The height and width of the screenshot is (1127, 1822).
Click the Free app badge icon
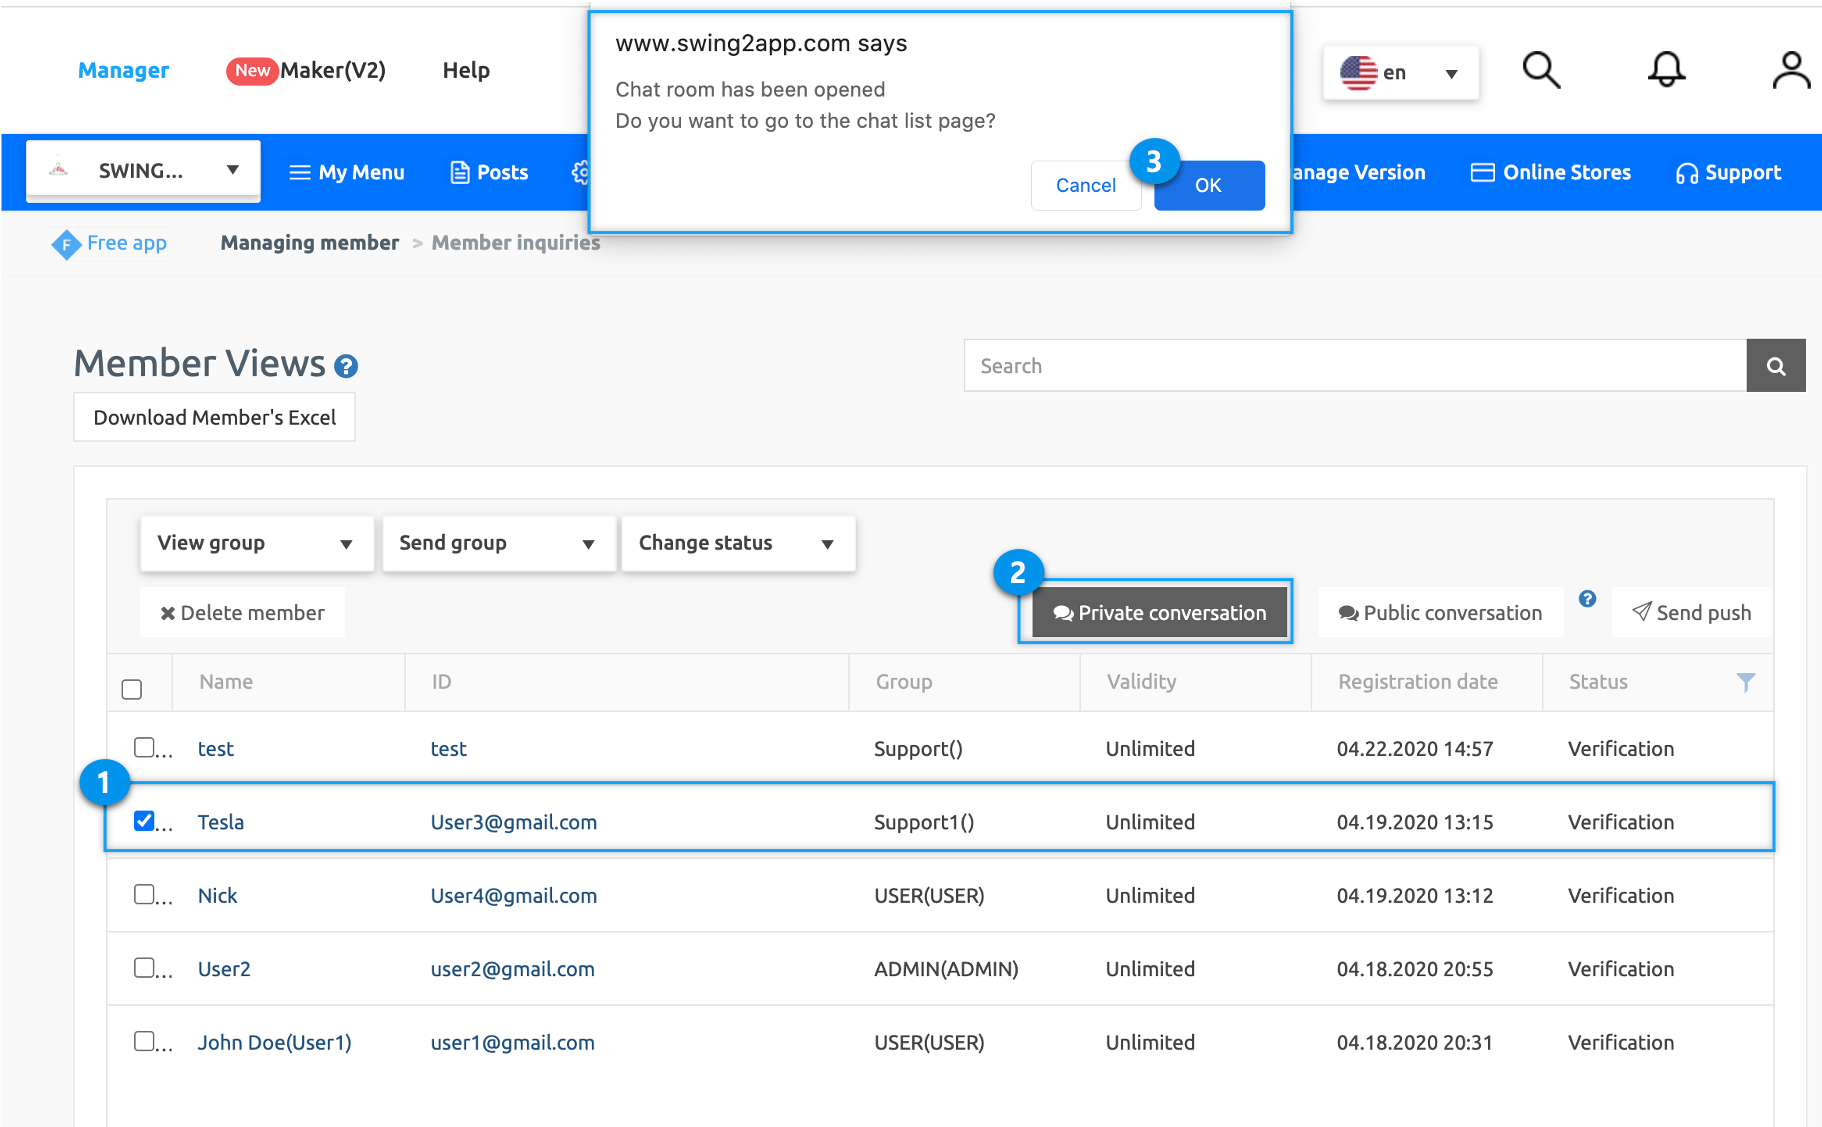[x=66, y=244]
